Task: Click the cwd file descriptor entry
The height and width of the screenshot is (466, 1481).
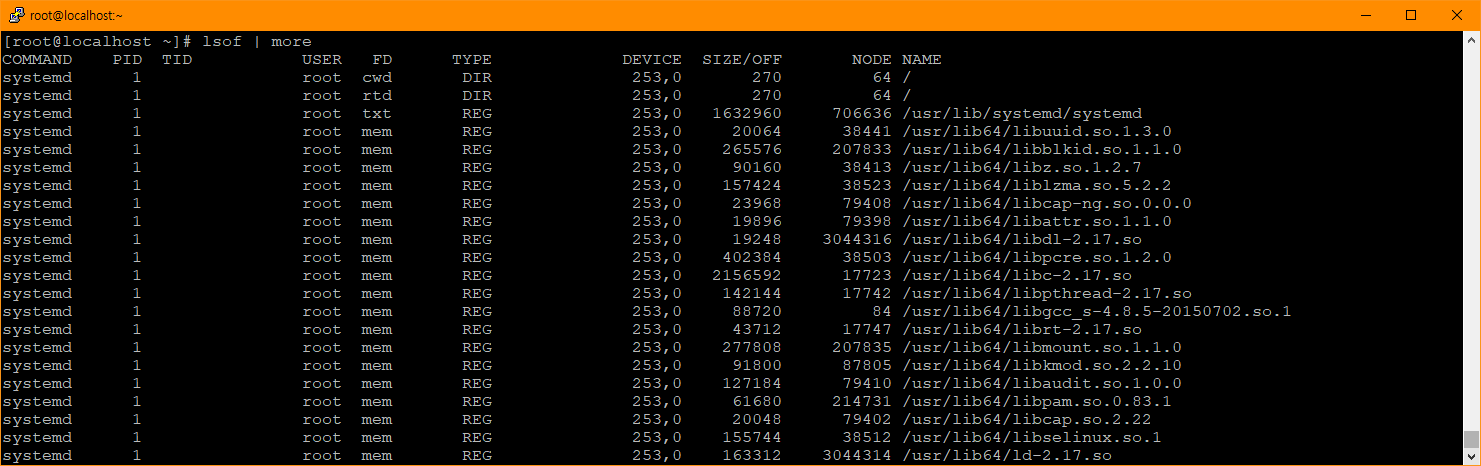Action: click(377, 77)
